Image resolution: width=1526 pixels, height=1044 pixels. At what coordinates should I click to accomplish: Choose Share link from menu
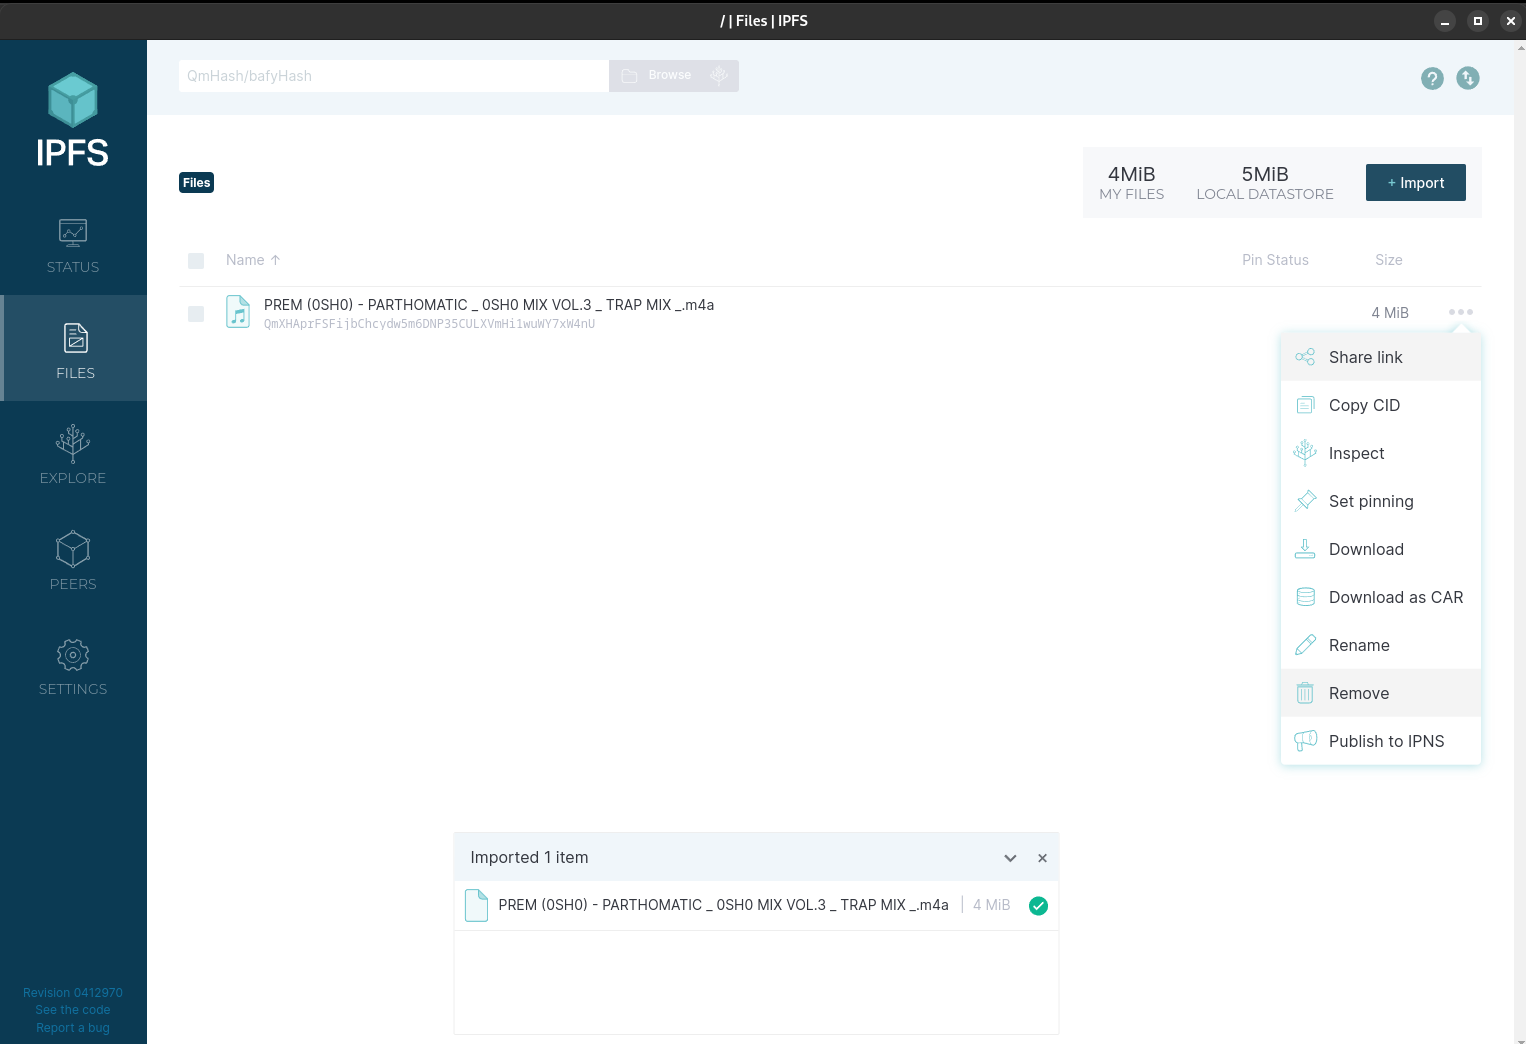click(x=1380, y=357)
